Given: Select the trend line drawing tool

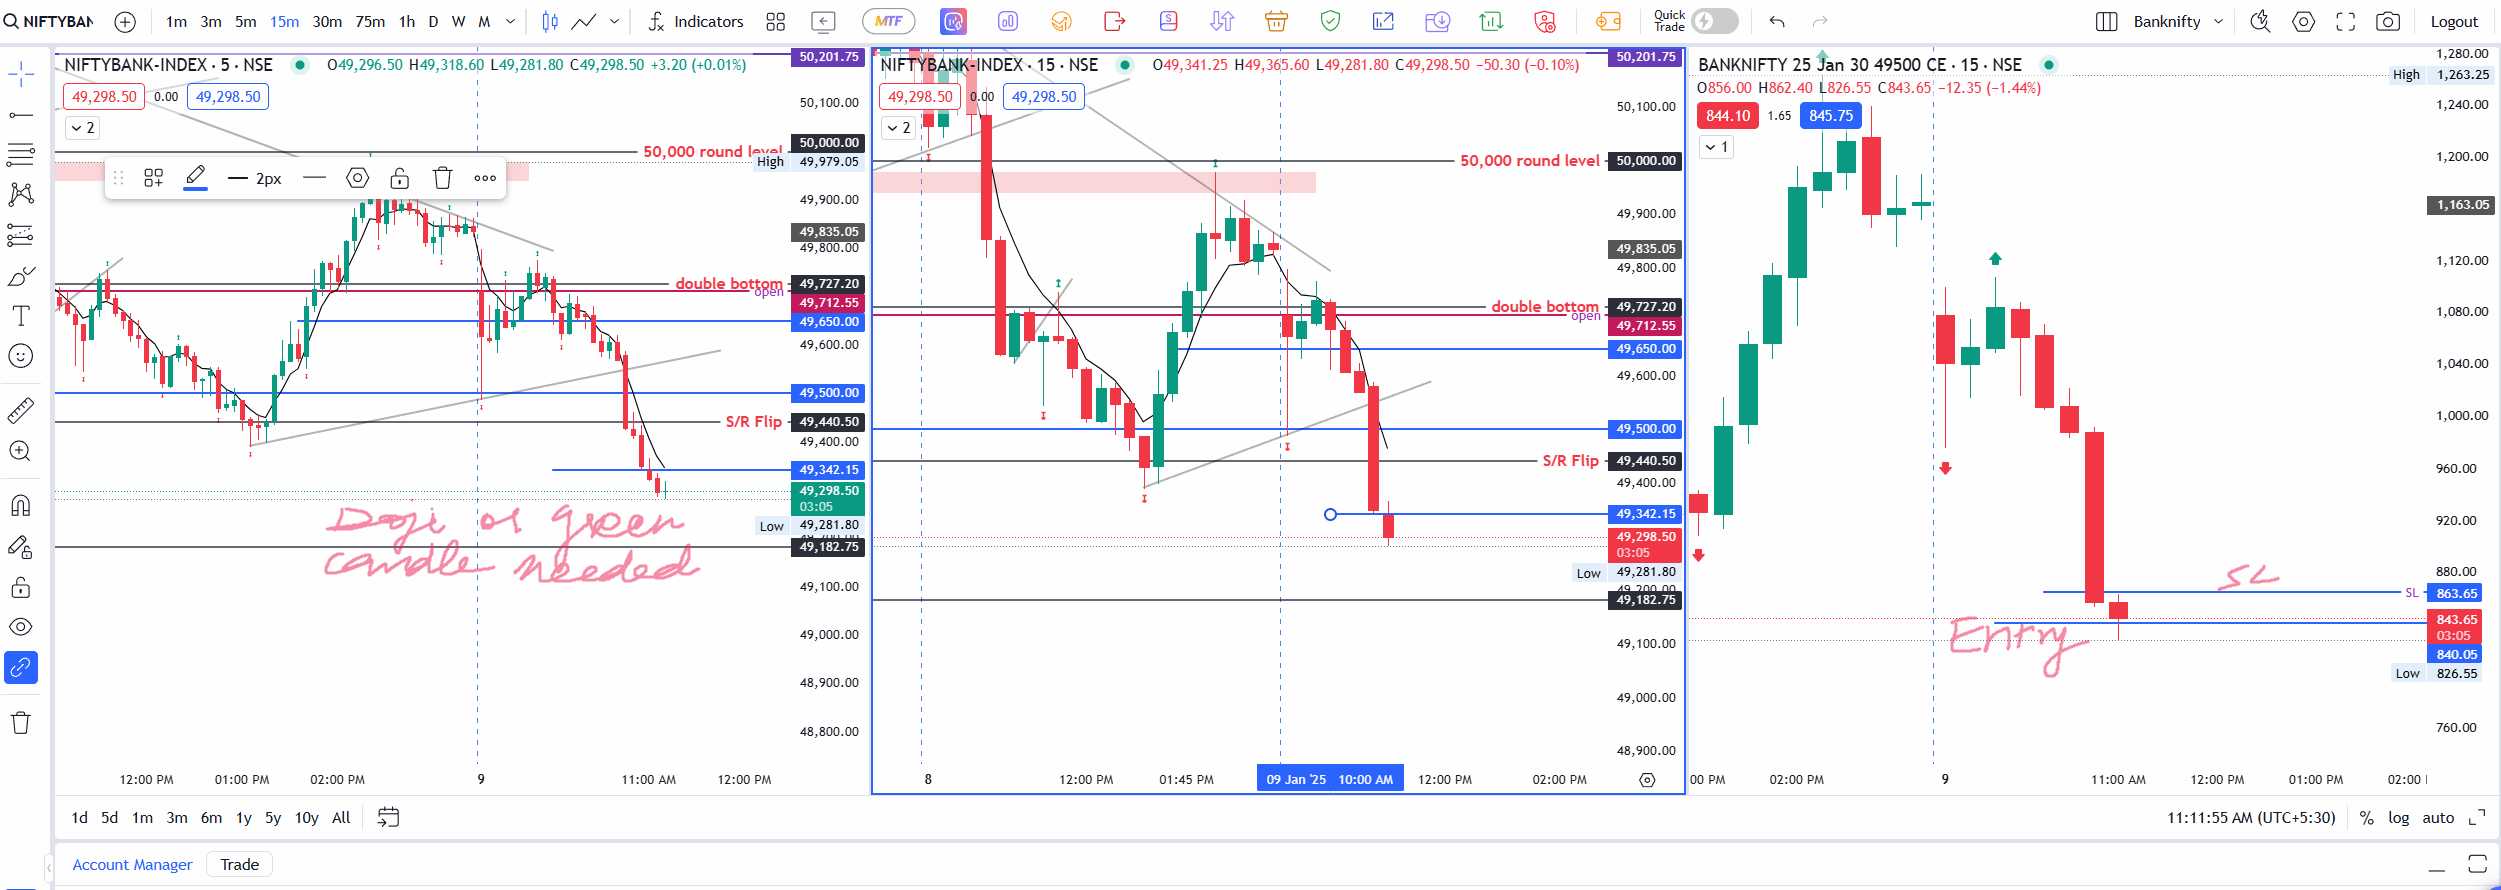Looking at the screenshot, I should [x=21, y=115].
